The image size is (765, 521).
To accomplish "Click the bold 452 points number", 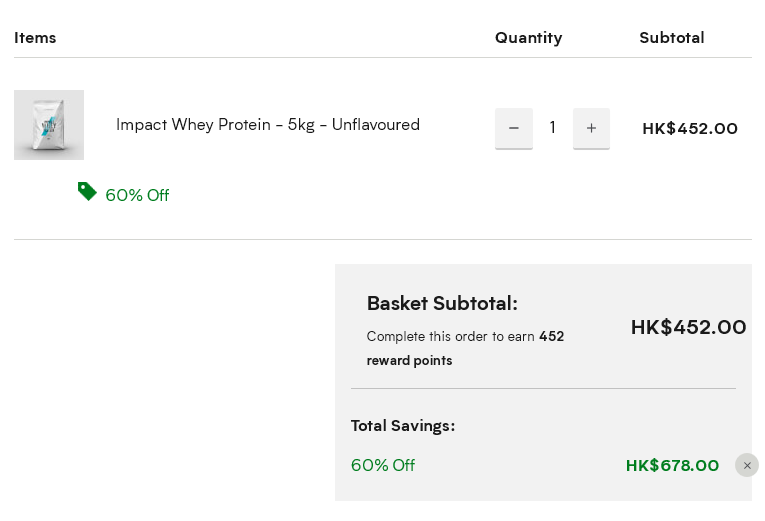I will coord(551,337).
